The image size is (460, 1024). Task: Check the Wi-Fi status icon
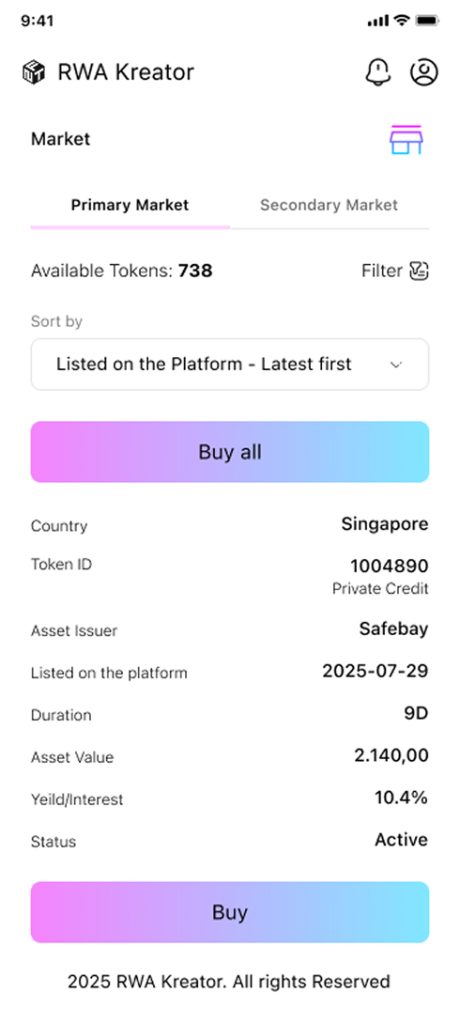point(401,21)
